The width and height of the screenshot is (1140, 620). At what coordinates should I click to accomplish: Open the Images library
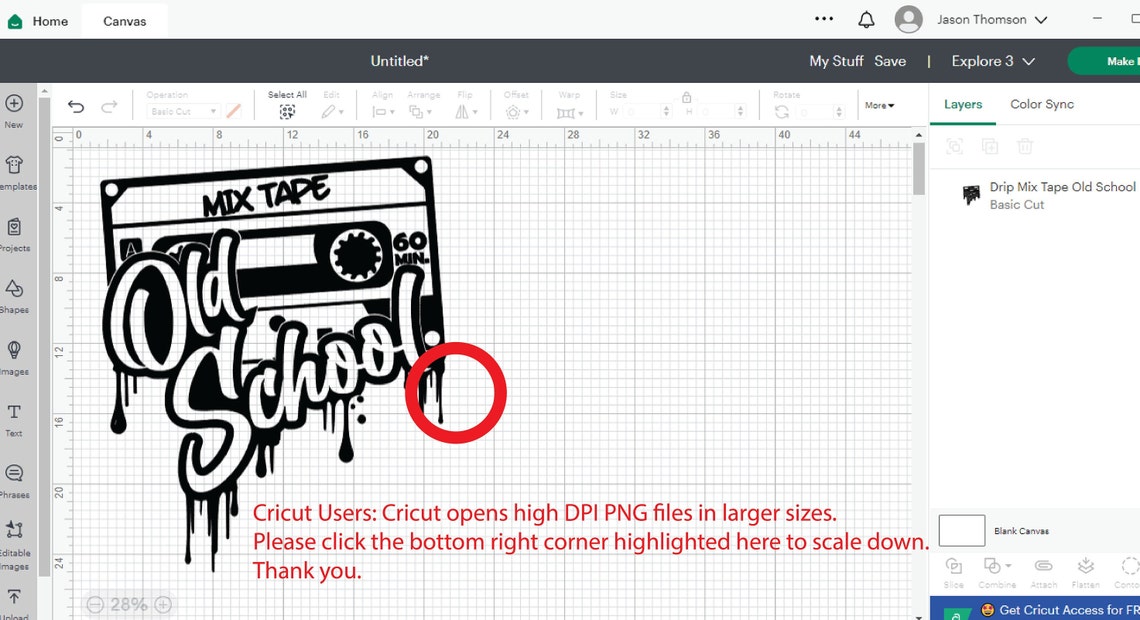[14, 357]
